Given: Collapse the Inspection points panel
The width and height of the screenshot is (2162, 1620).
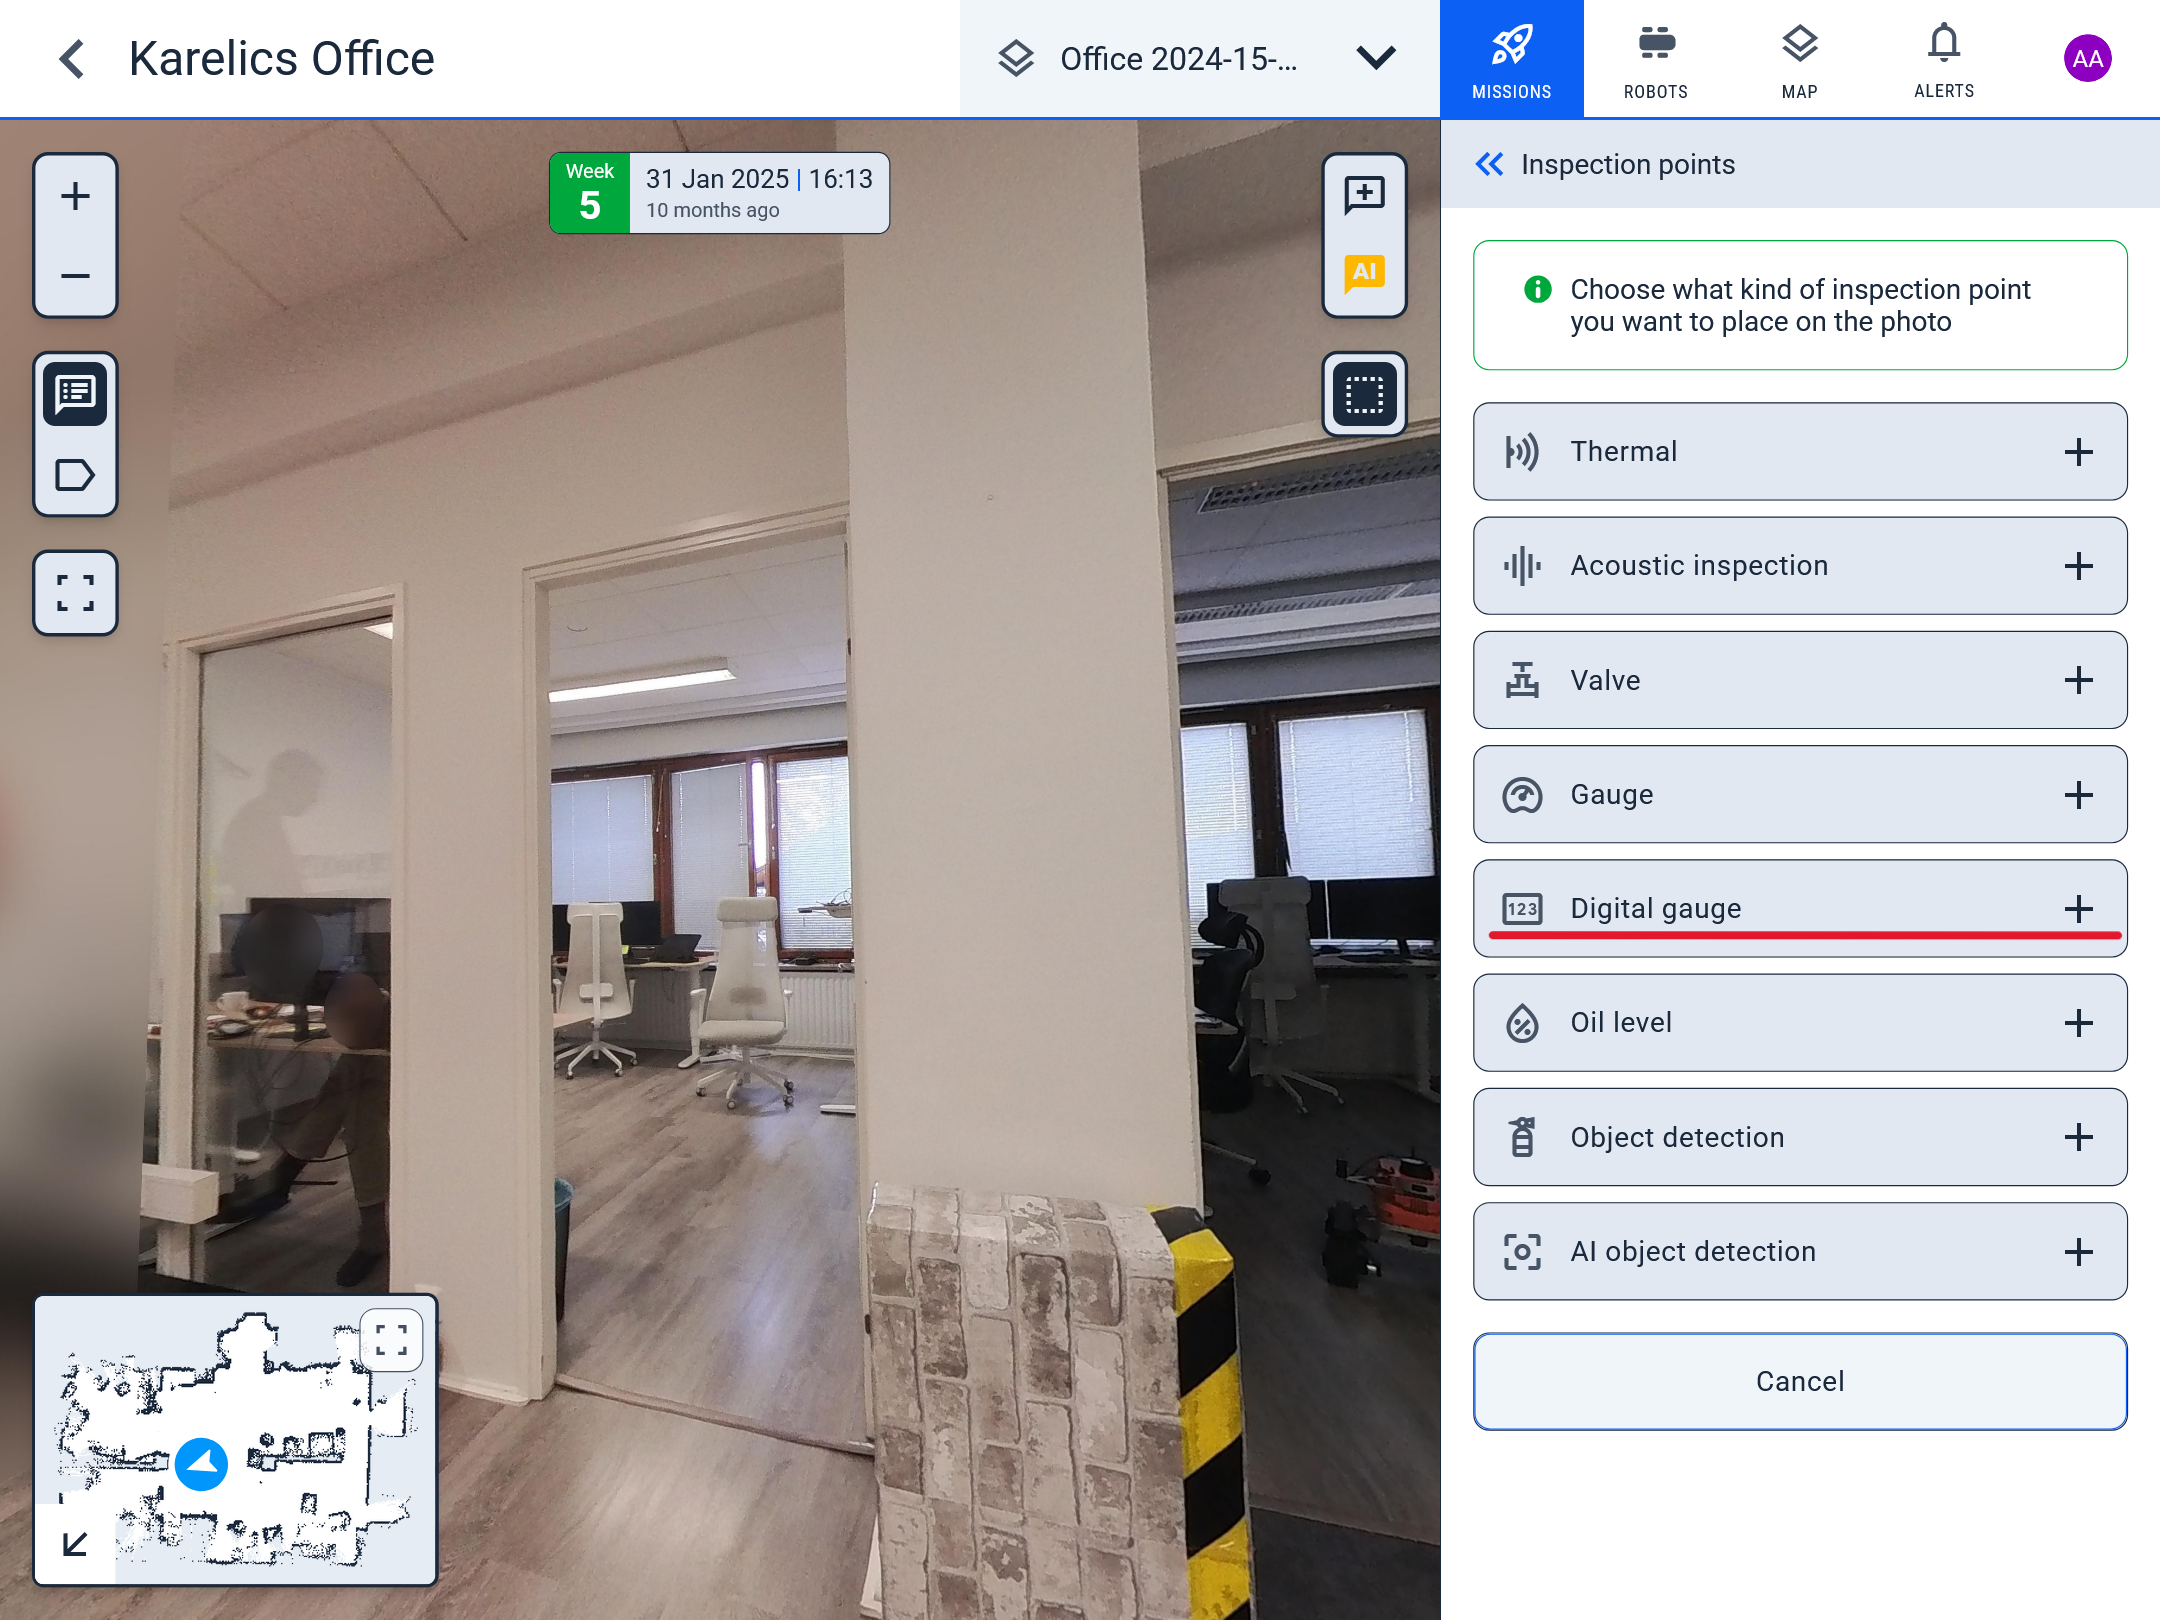Looking at the screenshot, I should point(1489,164).
